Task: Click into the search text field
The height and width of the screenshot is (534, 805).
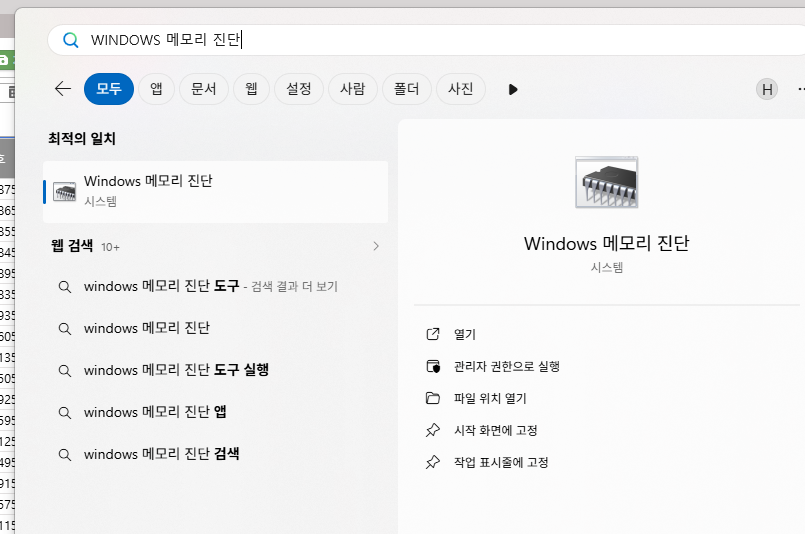Action: 426,40
